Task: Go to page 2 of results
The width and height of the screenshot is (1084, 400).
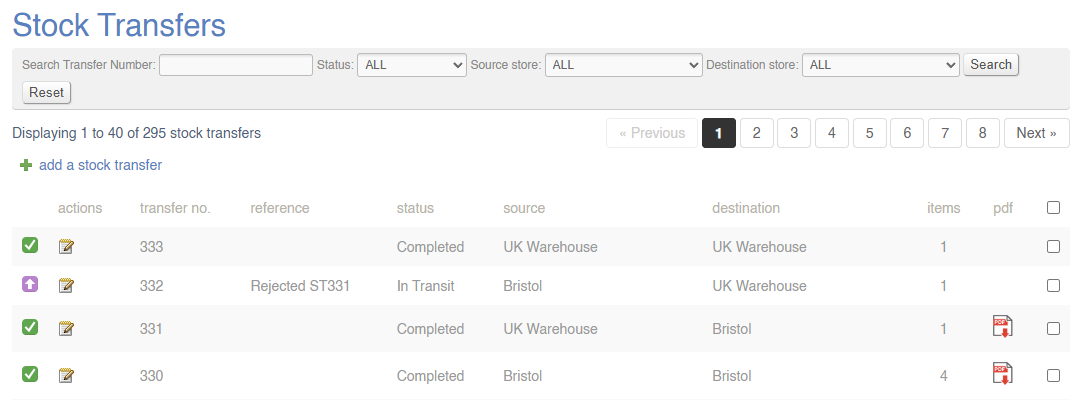Action: tap(757, 133)
